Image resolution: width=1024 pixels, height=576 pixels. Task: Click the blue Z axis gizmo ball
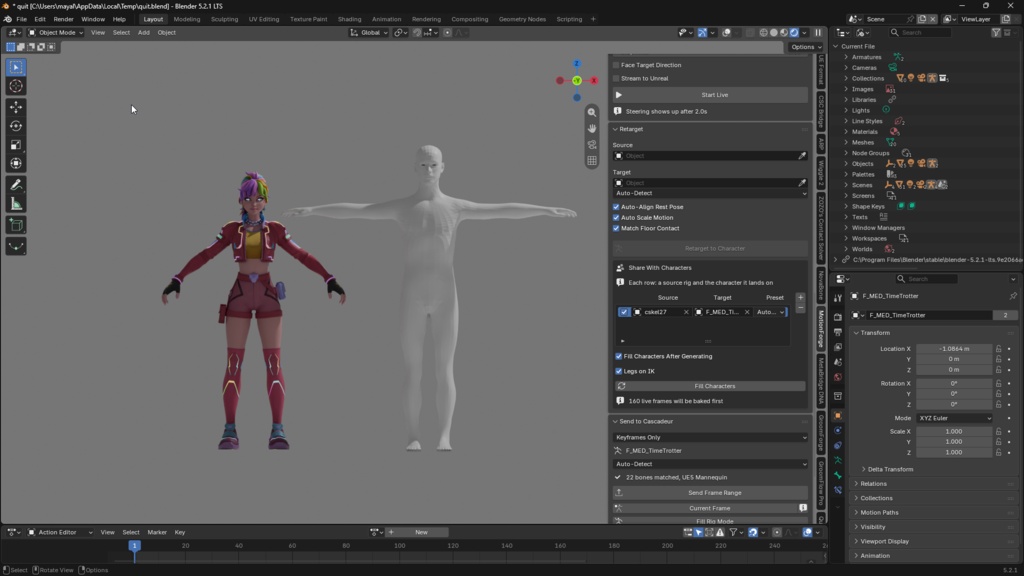click(577, 63)
